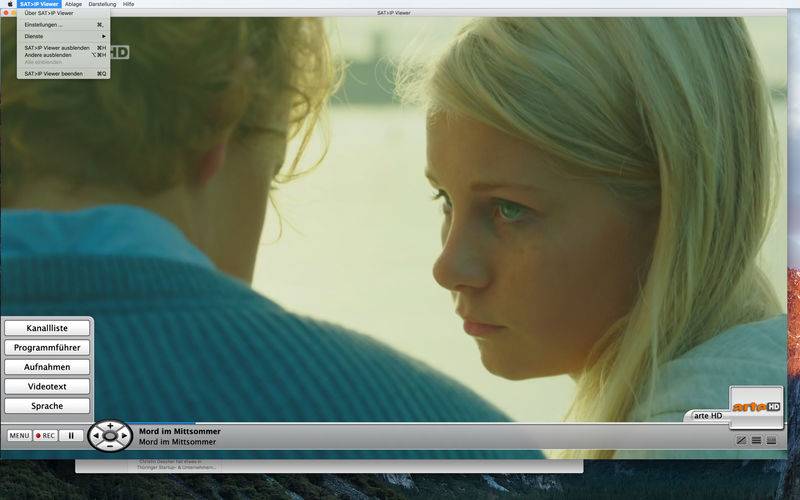Choose Über SAT>IP Viewer menu entry
800x500 pixels.
coord(63,13)
